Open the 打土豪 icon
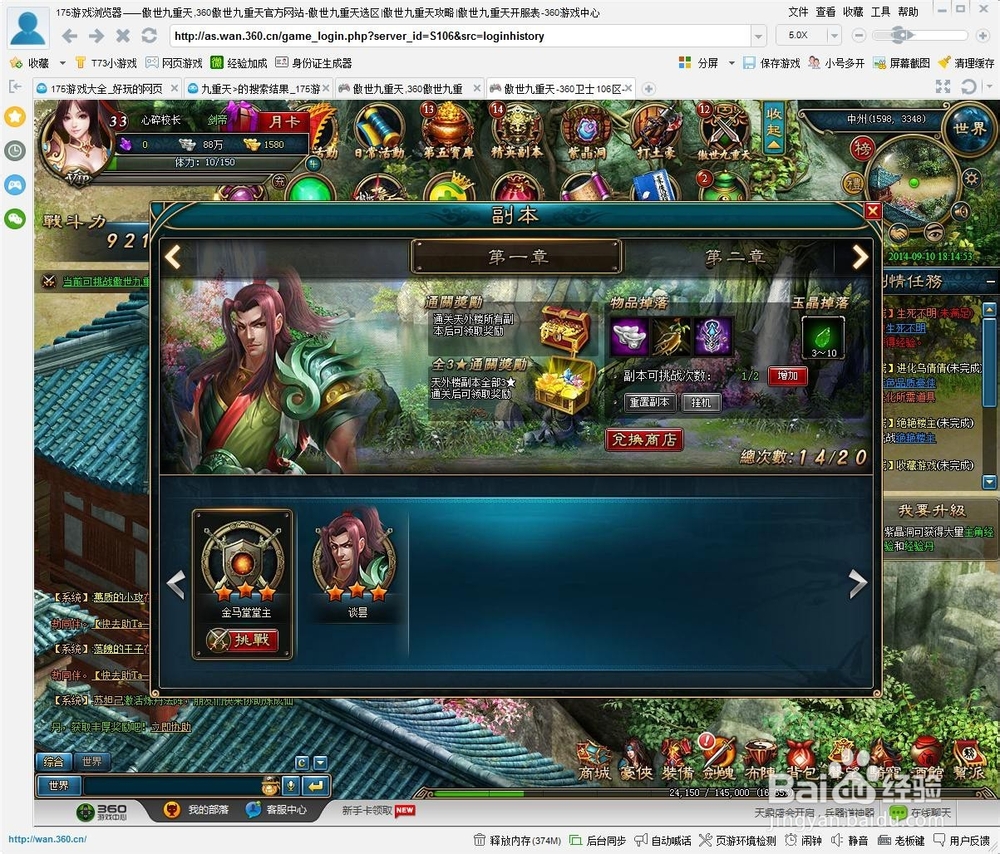 (x=655, y=132)
